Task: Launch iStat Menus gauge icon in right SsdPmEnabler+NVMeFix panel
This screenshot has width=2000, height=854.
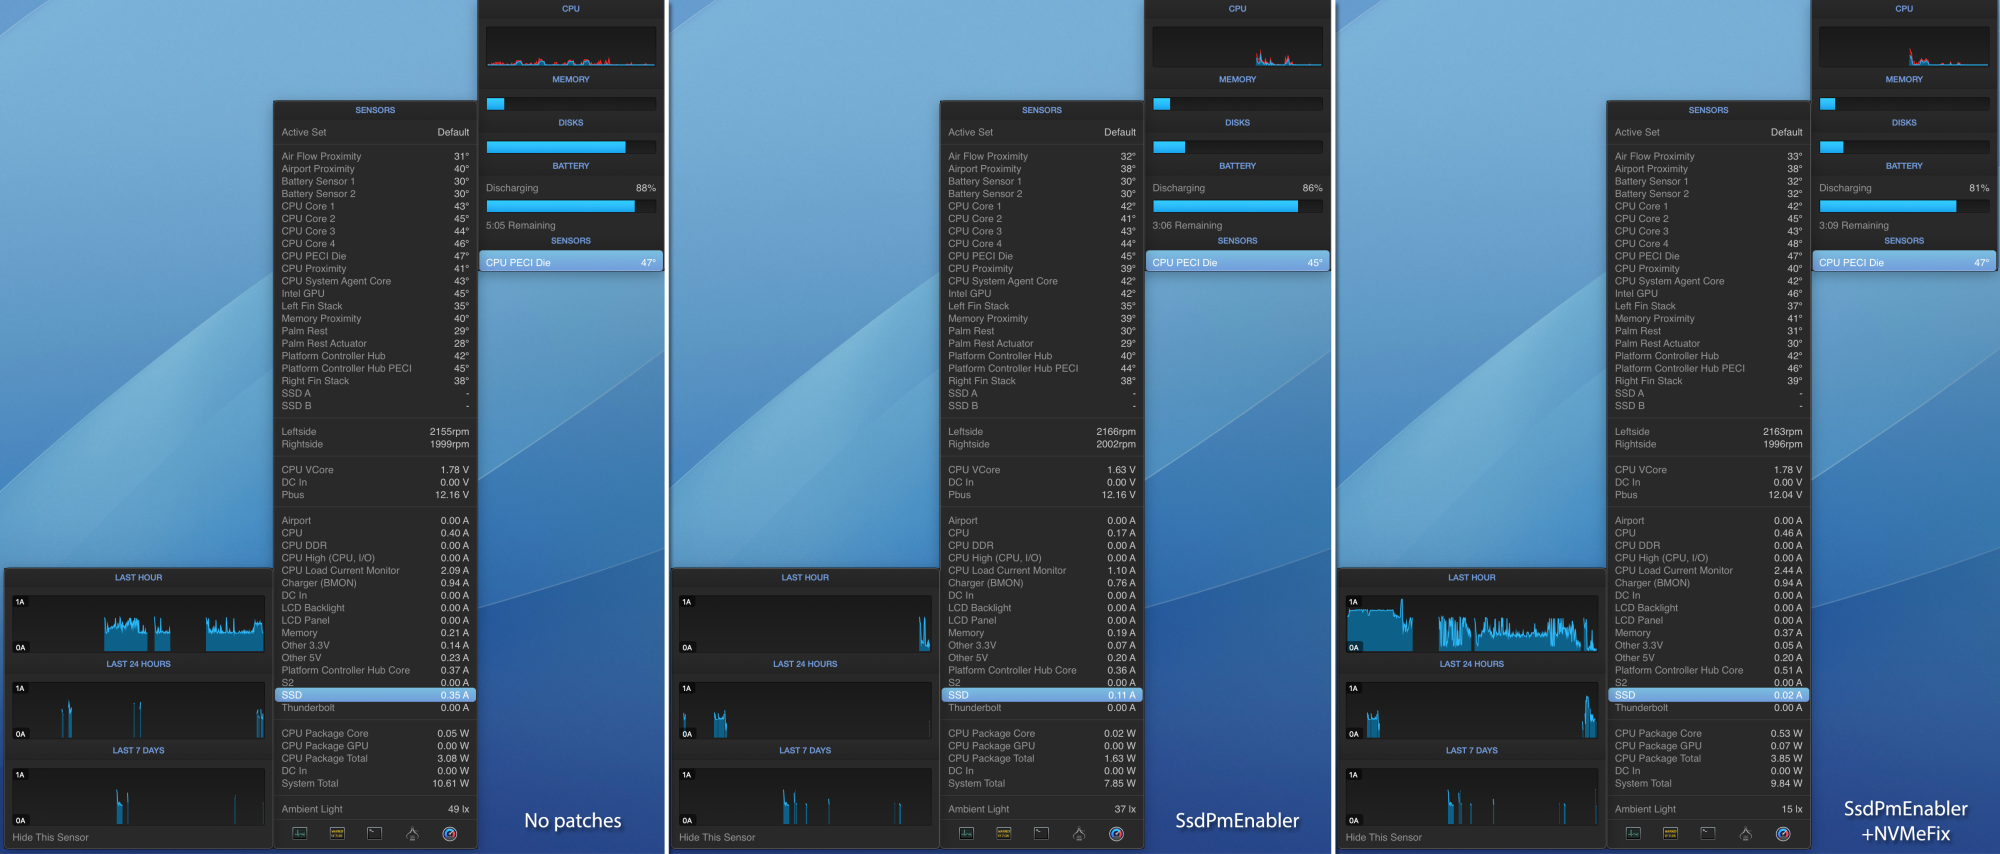Action: tap(1784, 833)
